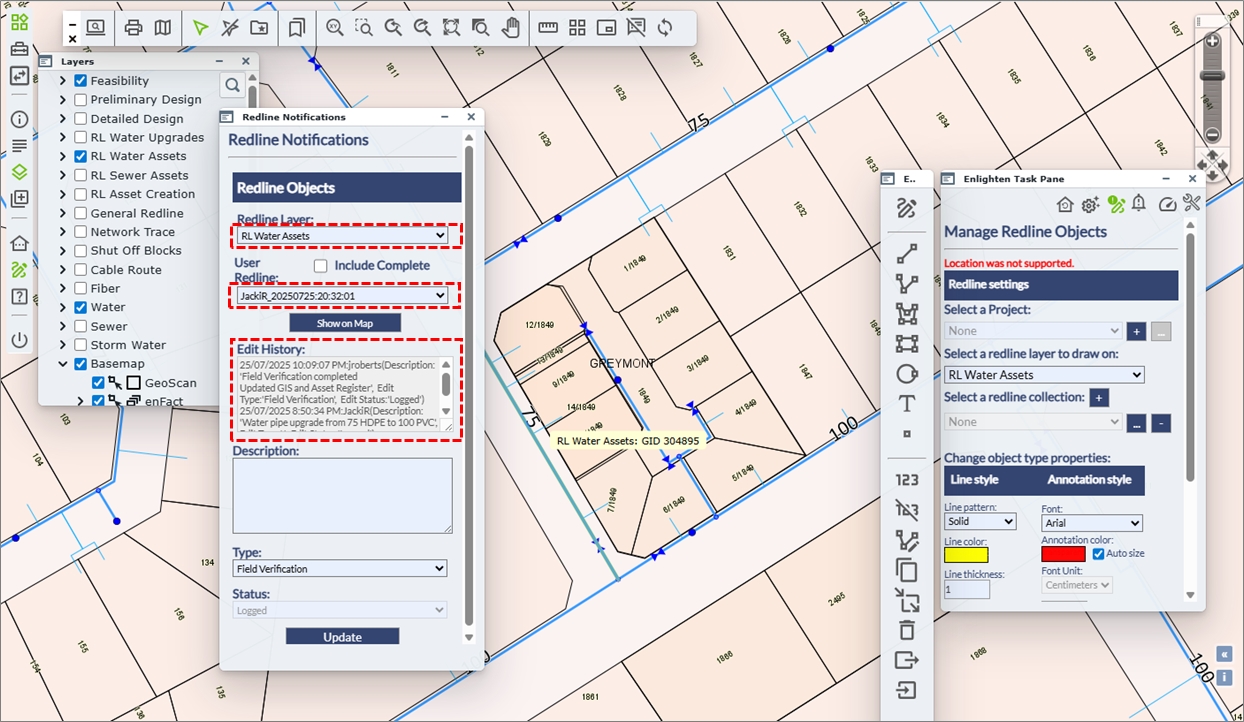
Task: Click the yellow Line color swatch
Action: 965,555
